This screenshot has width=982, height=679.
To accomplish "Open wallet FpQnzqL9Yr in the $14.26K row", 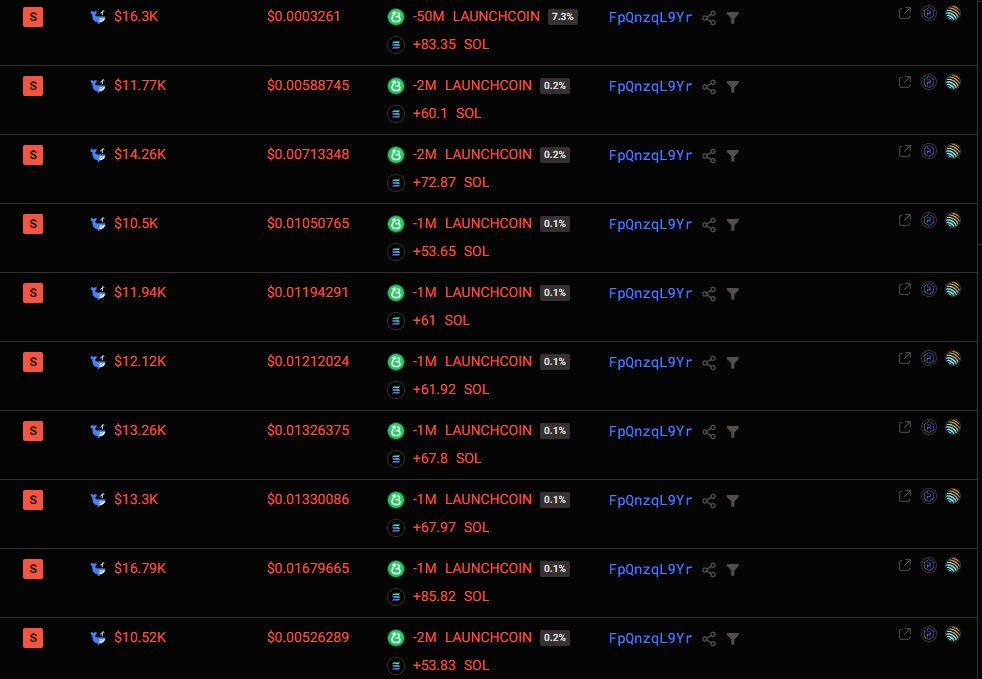I will coord(650,155).
